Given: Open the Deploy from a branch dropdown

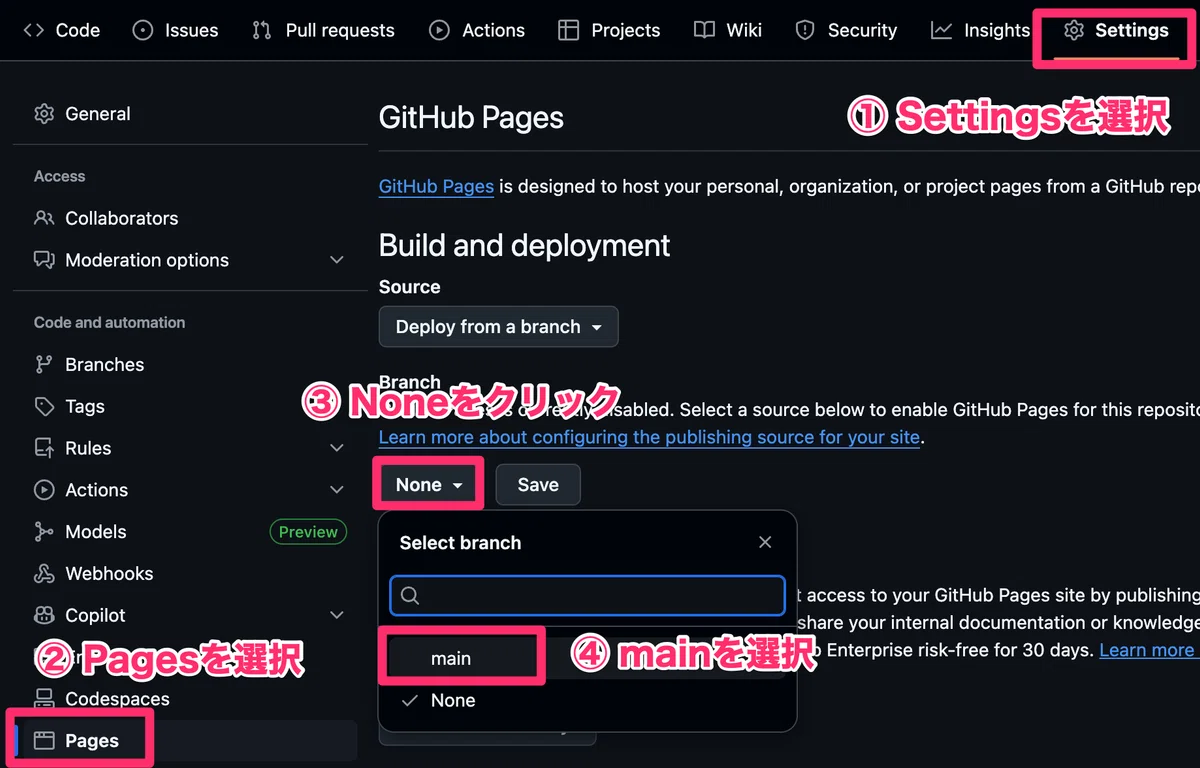Looking at the screenshot, I should tap(499, 327).
